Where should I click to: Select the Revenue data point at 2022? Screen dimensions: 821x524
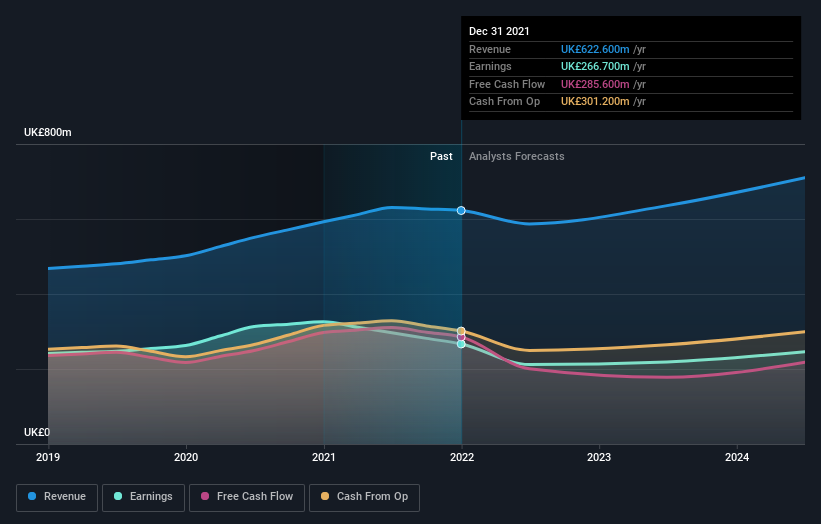point(461,210)
